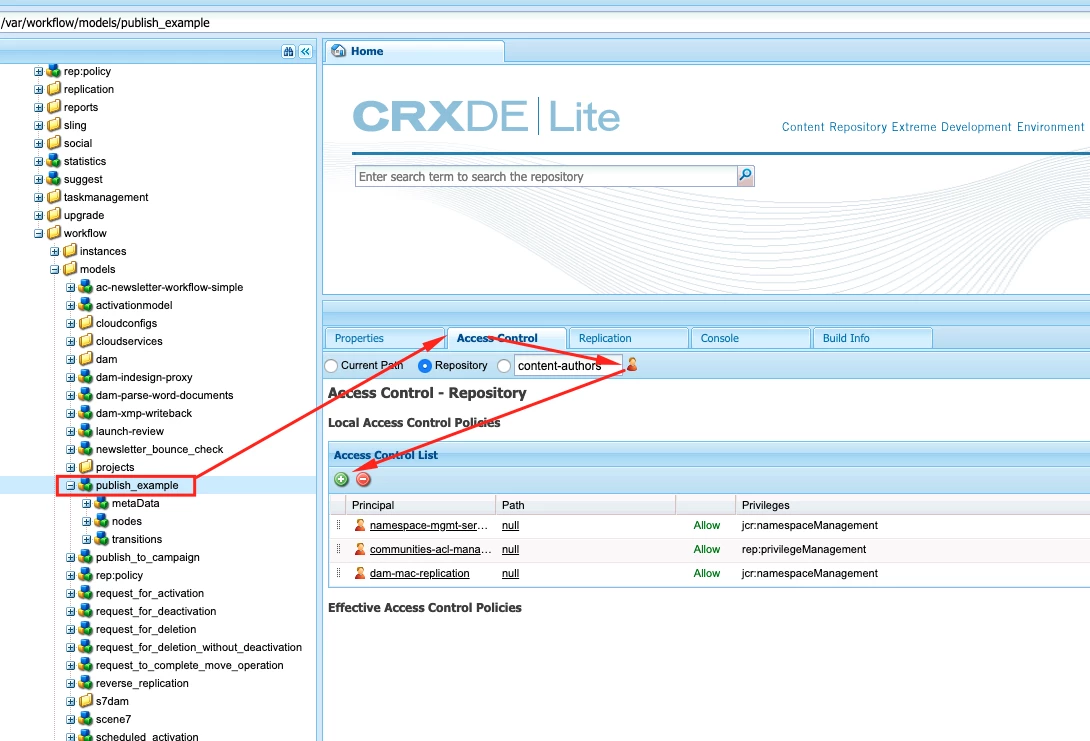Click the red remove ACL entry icon
This screenshot has width=1090, height=741.
point(364,479)
